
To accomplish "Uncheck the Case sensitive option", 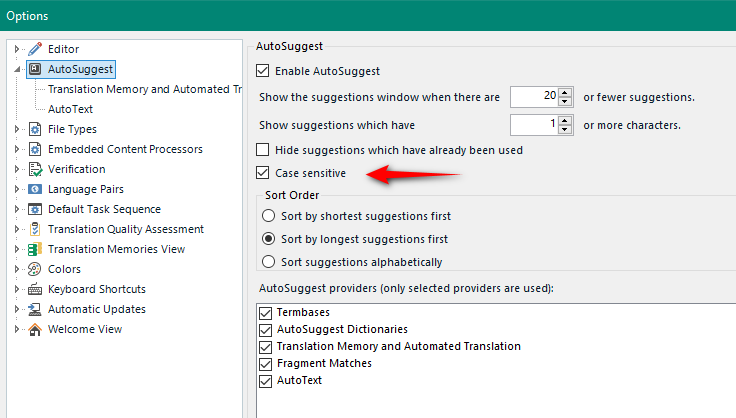I will (x=263, y=173).
